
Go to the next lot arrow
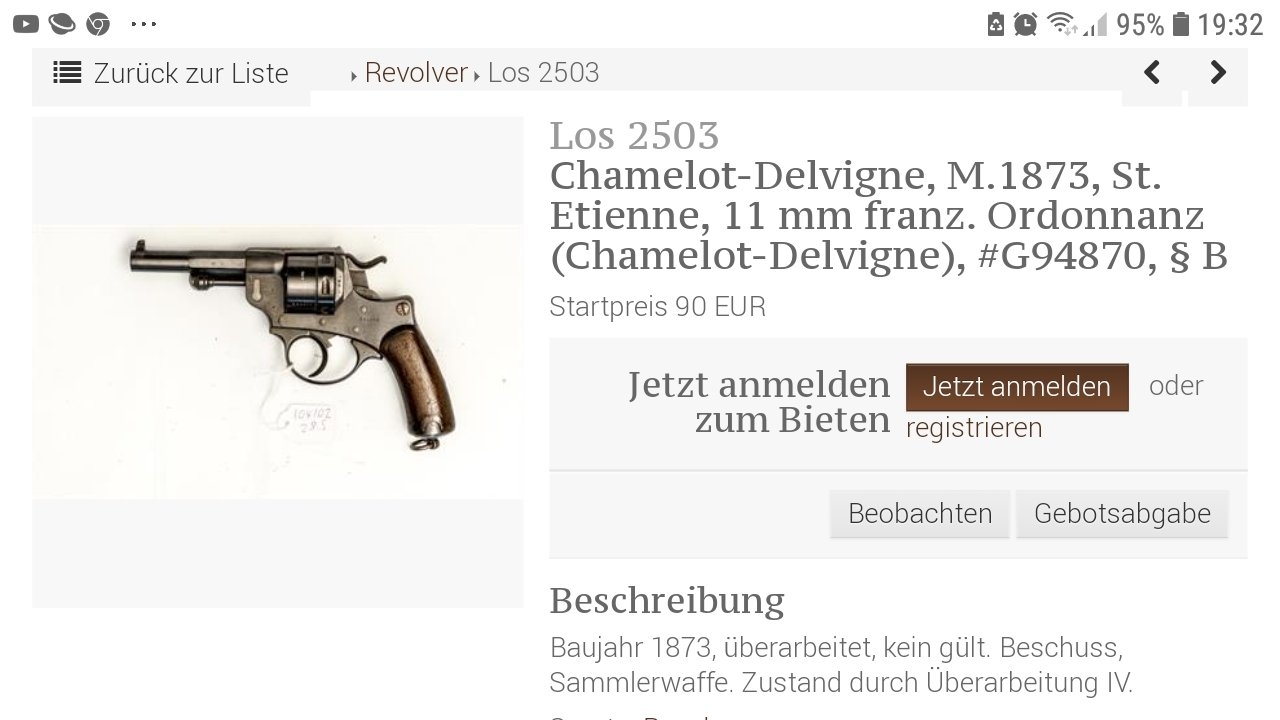tap(1217, 72)
